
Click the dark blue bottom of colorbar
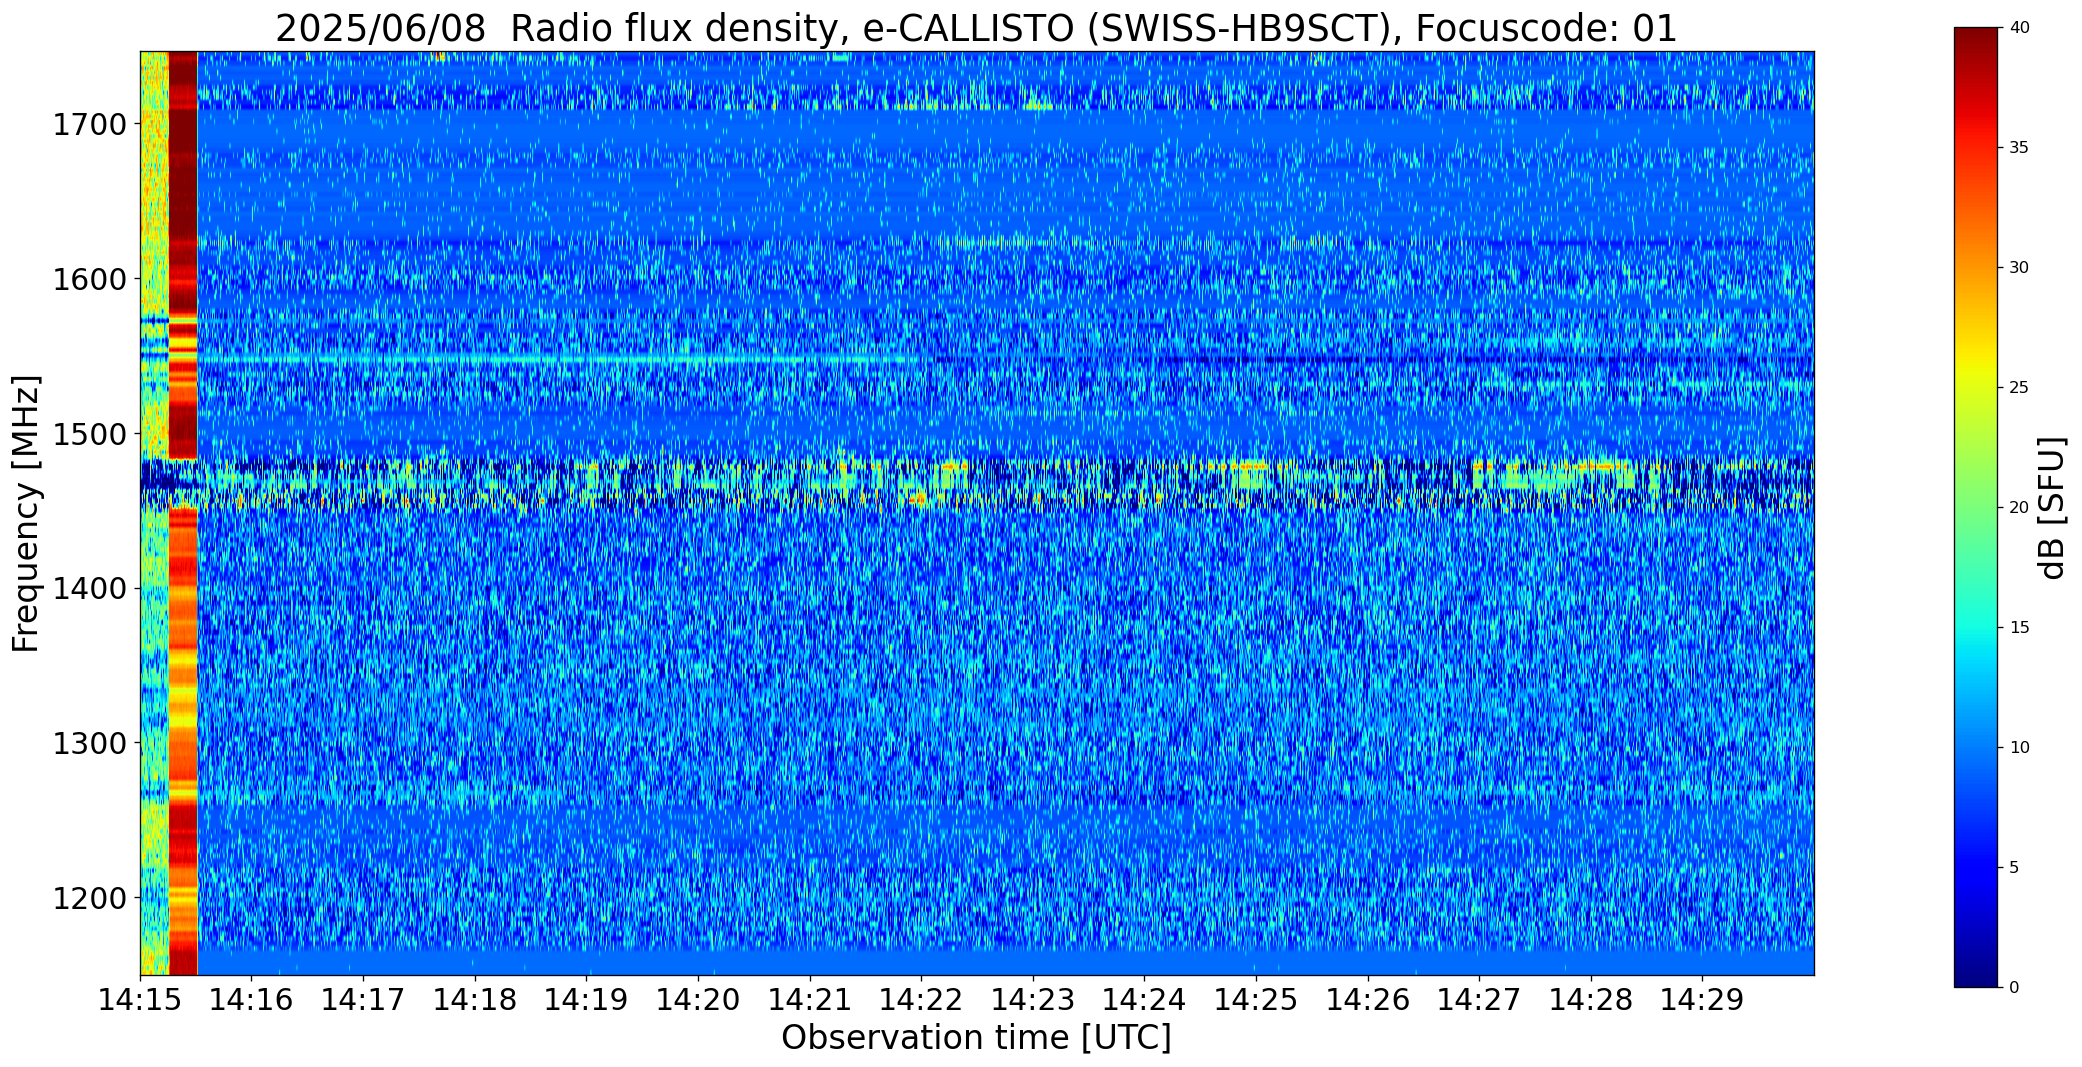click(1978, 970)
